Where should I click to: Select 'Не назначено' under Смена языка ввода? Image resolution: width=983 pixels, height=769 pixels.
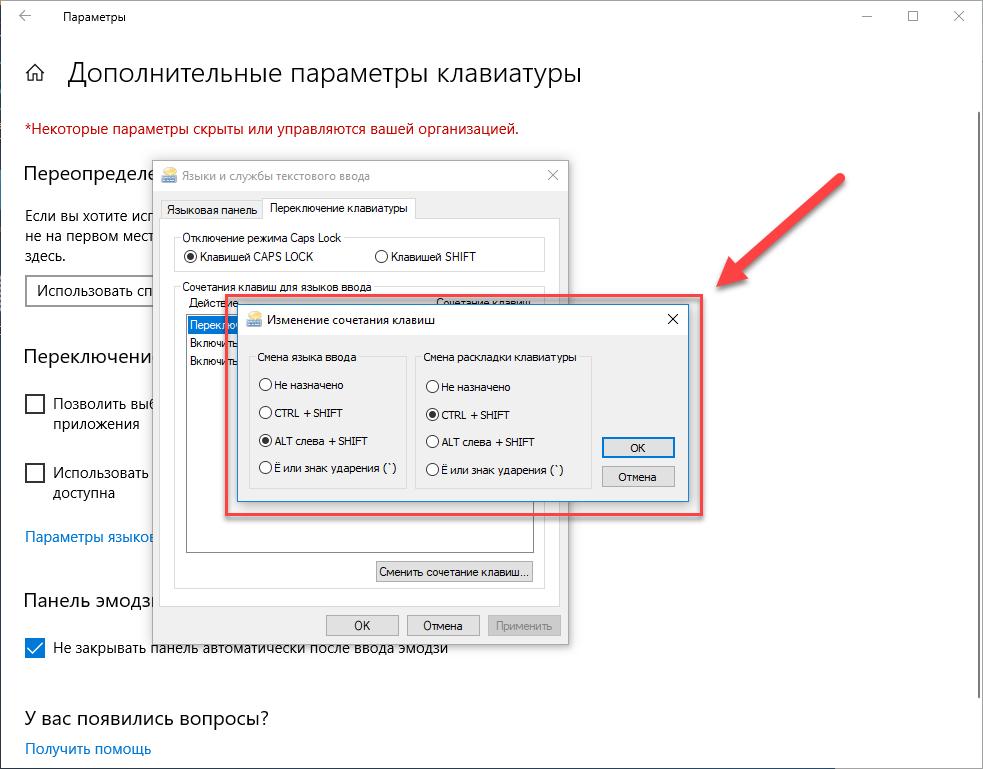(302, 385)
